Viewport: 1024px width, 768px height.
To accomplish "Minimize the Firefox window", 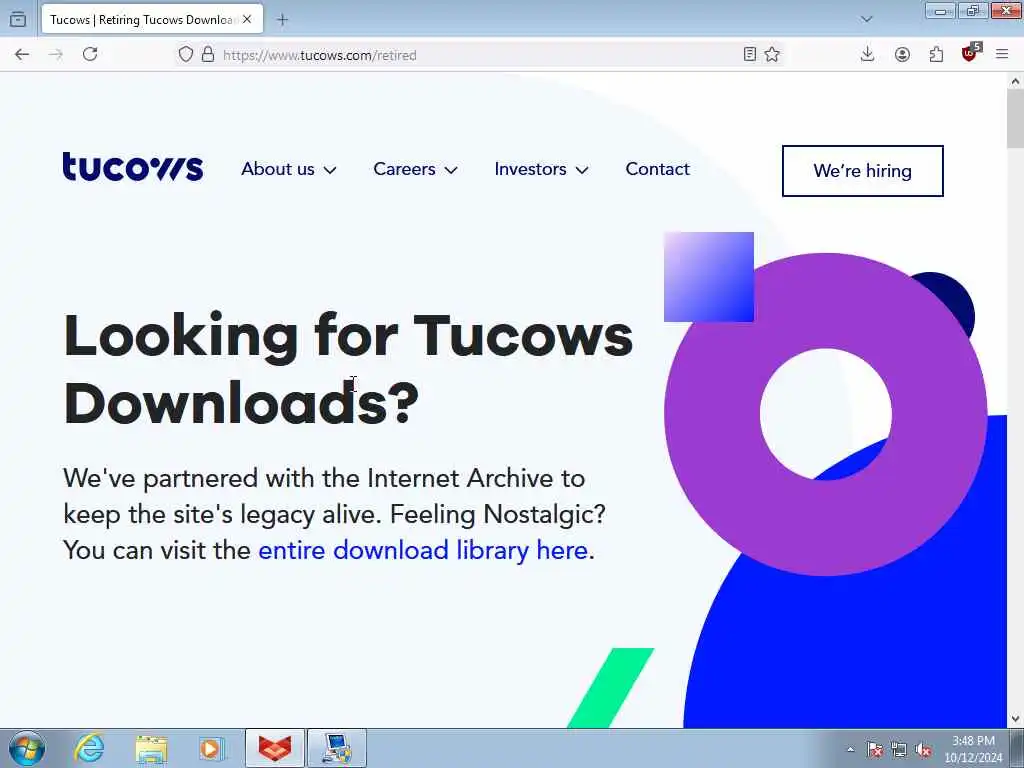I will point(941,11).
